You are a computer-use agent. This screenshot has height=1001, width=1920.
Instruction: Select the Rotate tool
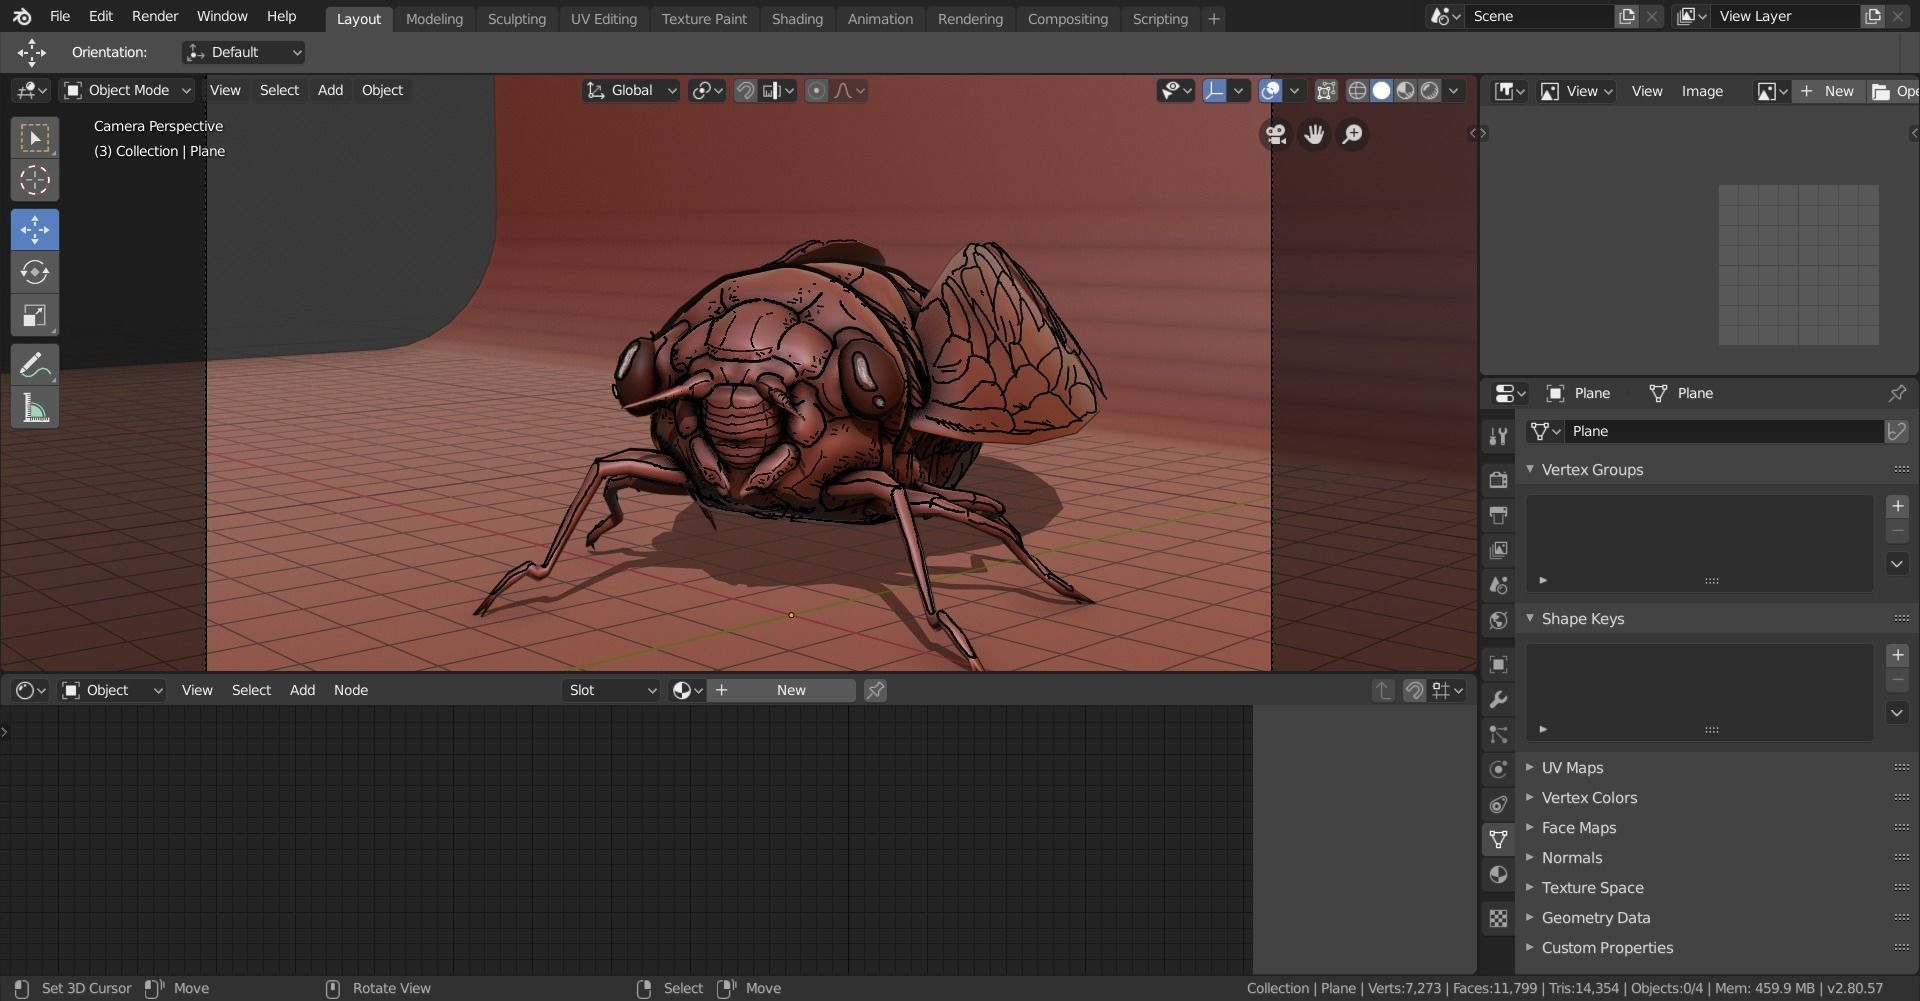[x=35, y=273]
